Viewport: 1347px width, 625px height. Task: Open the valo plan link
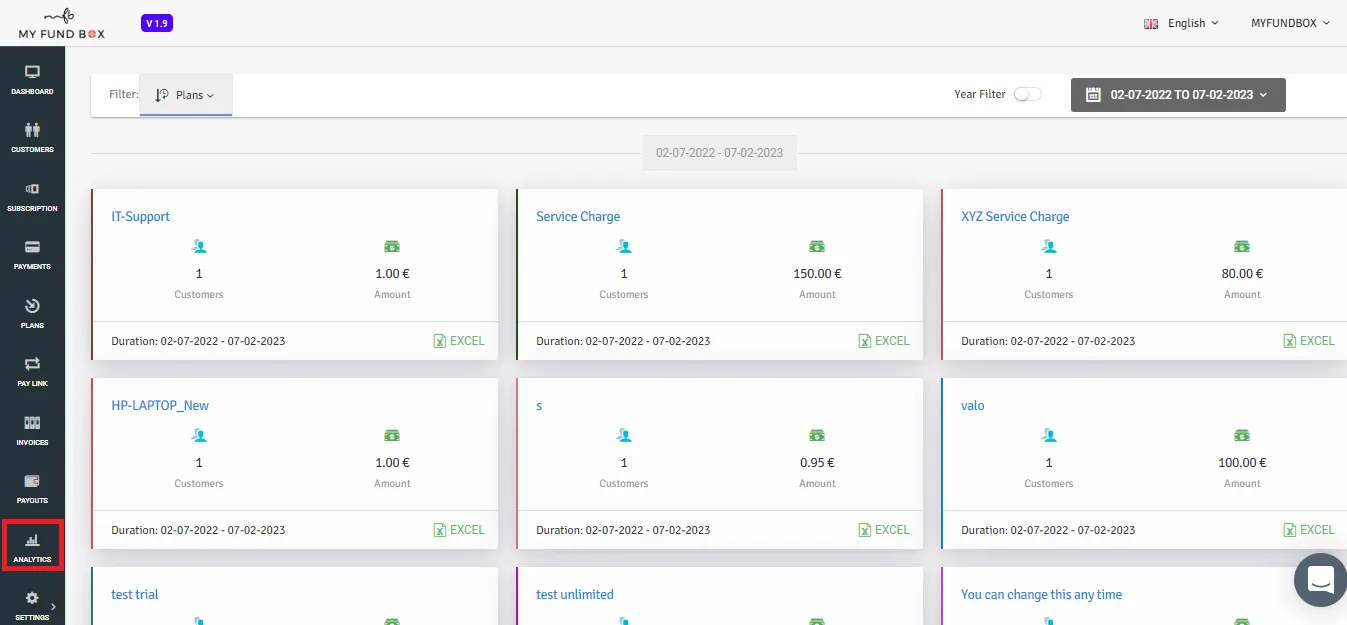click(973, 405)
